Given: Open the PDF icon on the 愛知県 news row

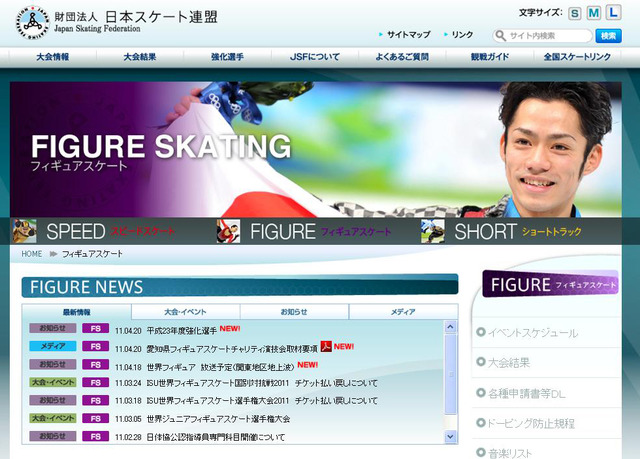Looking at the screenshot, I should point(326,346).
